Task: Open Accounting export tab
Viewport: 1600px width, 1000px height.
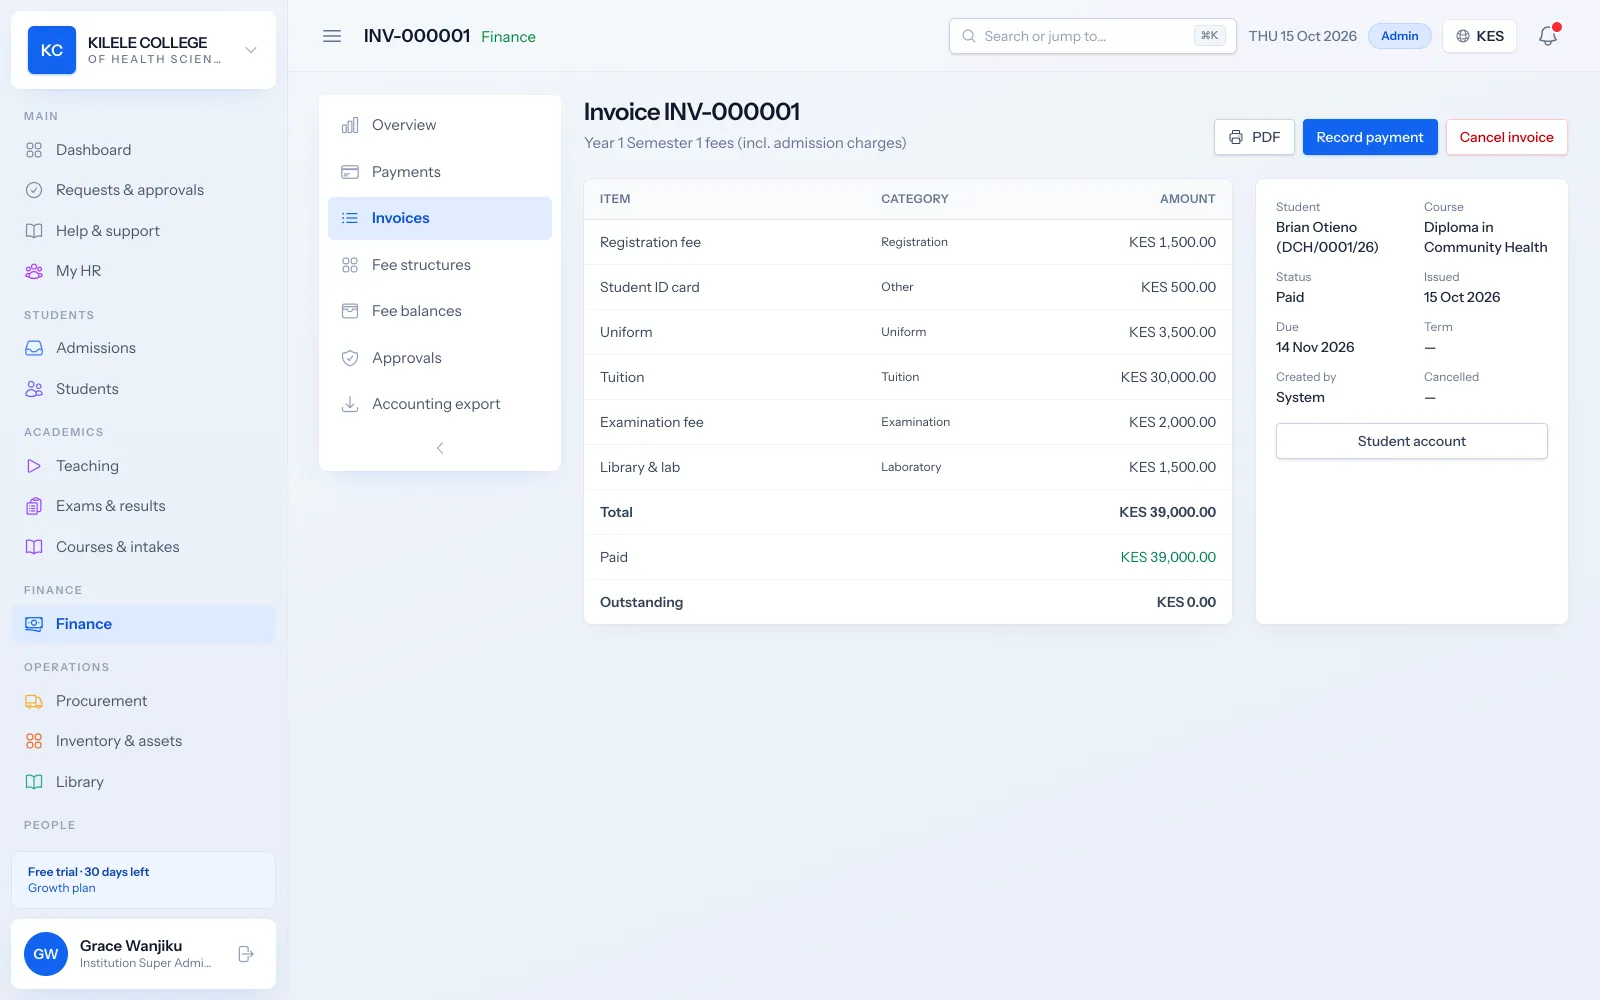Action: 440,404
